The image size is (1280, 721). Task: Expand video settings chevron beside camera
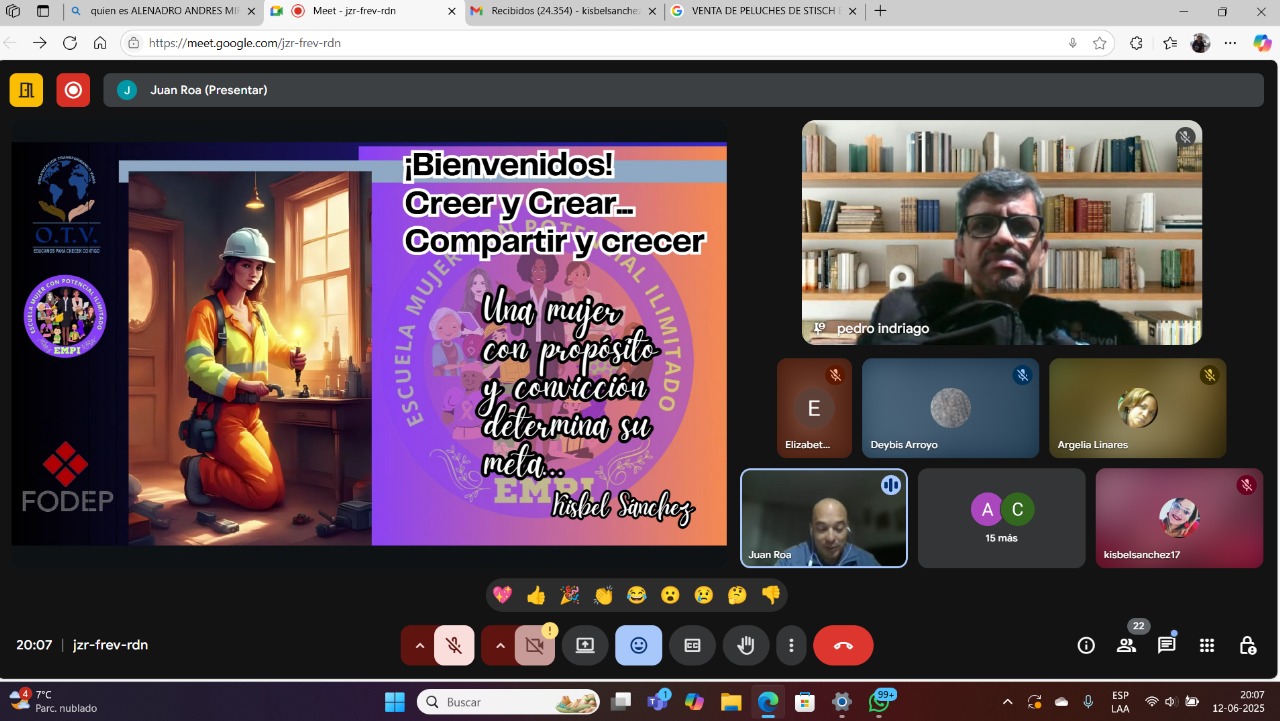[500, 646]
